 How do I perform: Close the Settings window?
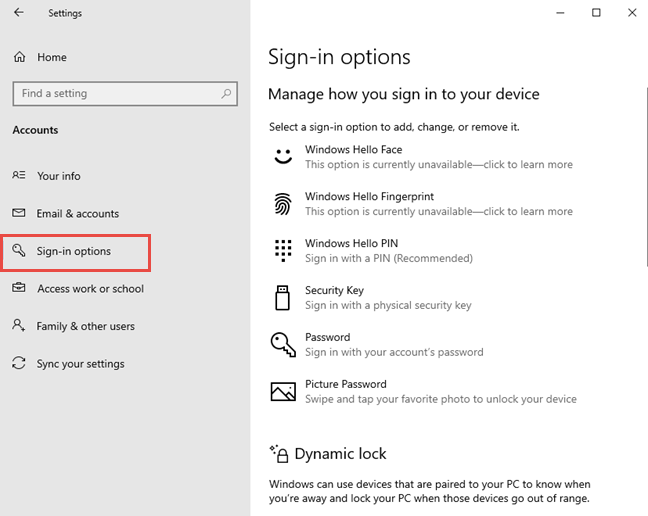632,13
